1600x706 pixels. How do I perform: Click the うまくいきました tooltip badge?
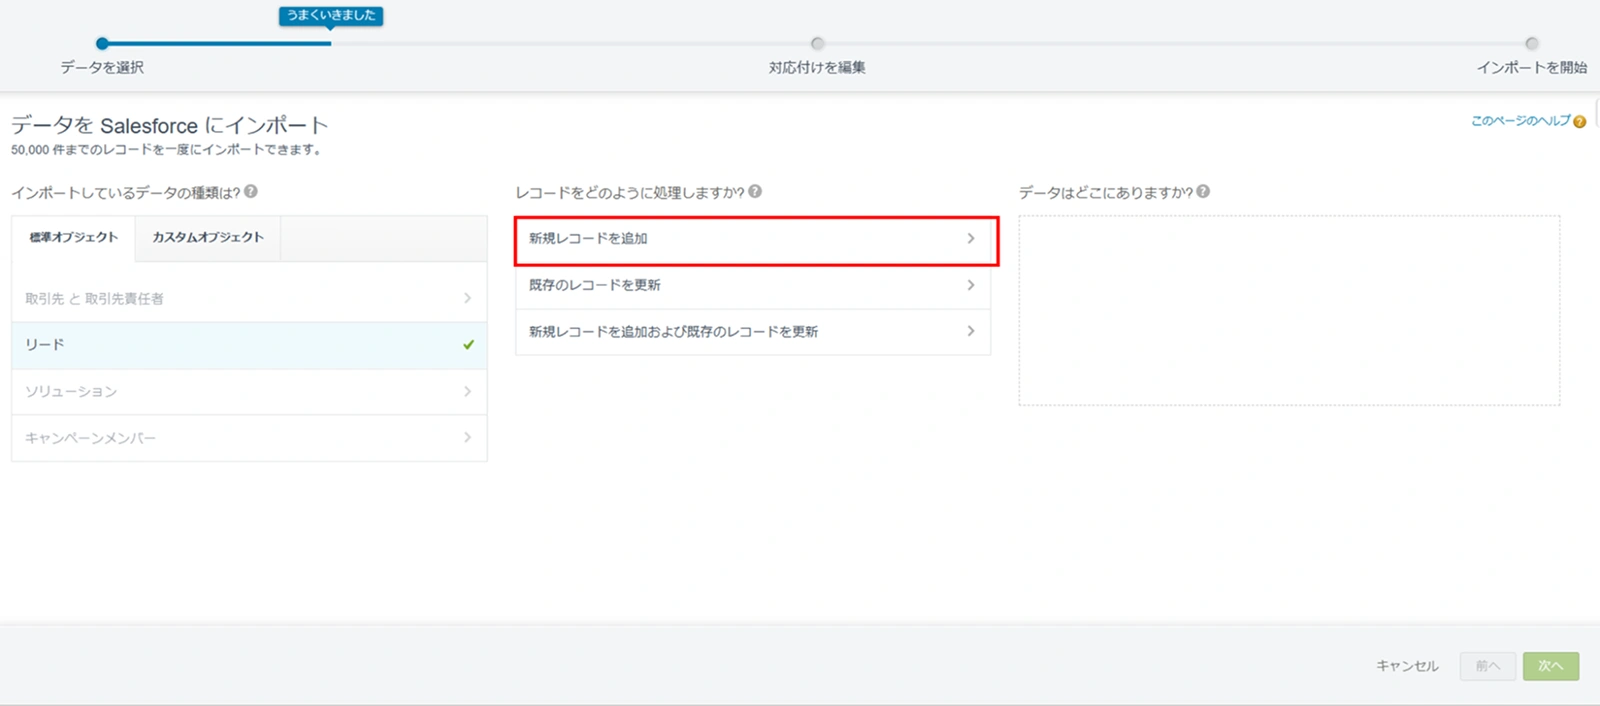tap(331, 15)
